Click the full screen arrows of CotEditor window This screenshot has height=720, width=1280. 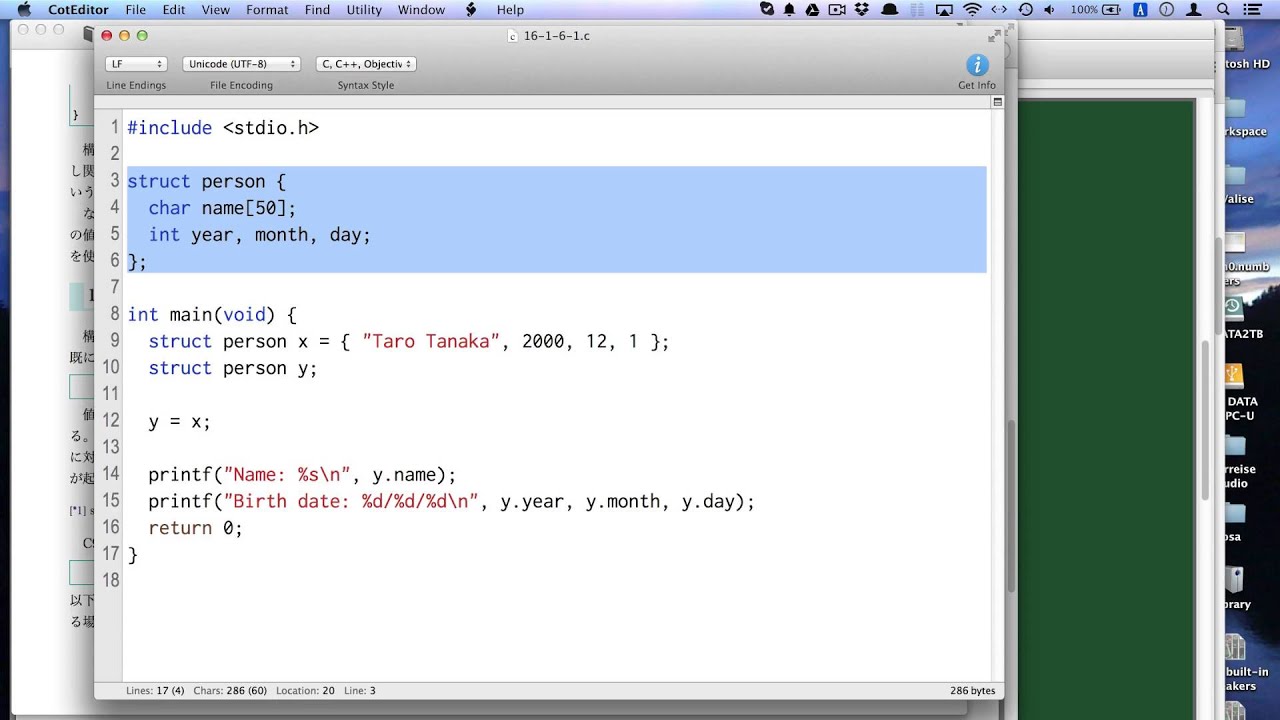click(994, 35)
